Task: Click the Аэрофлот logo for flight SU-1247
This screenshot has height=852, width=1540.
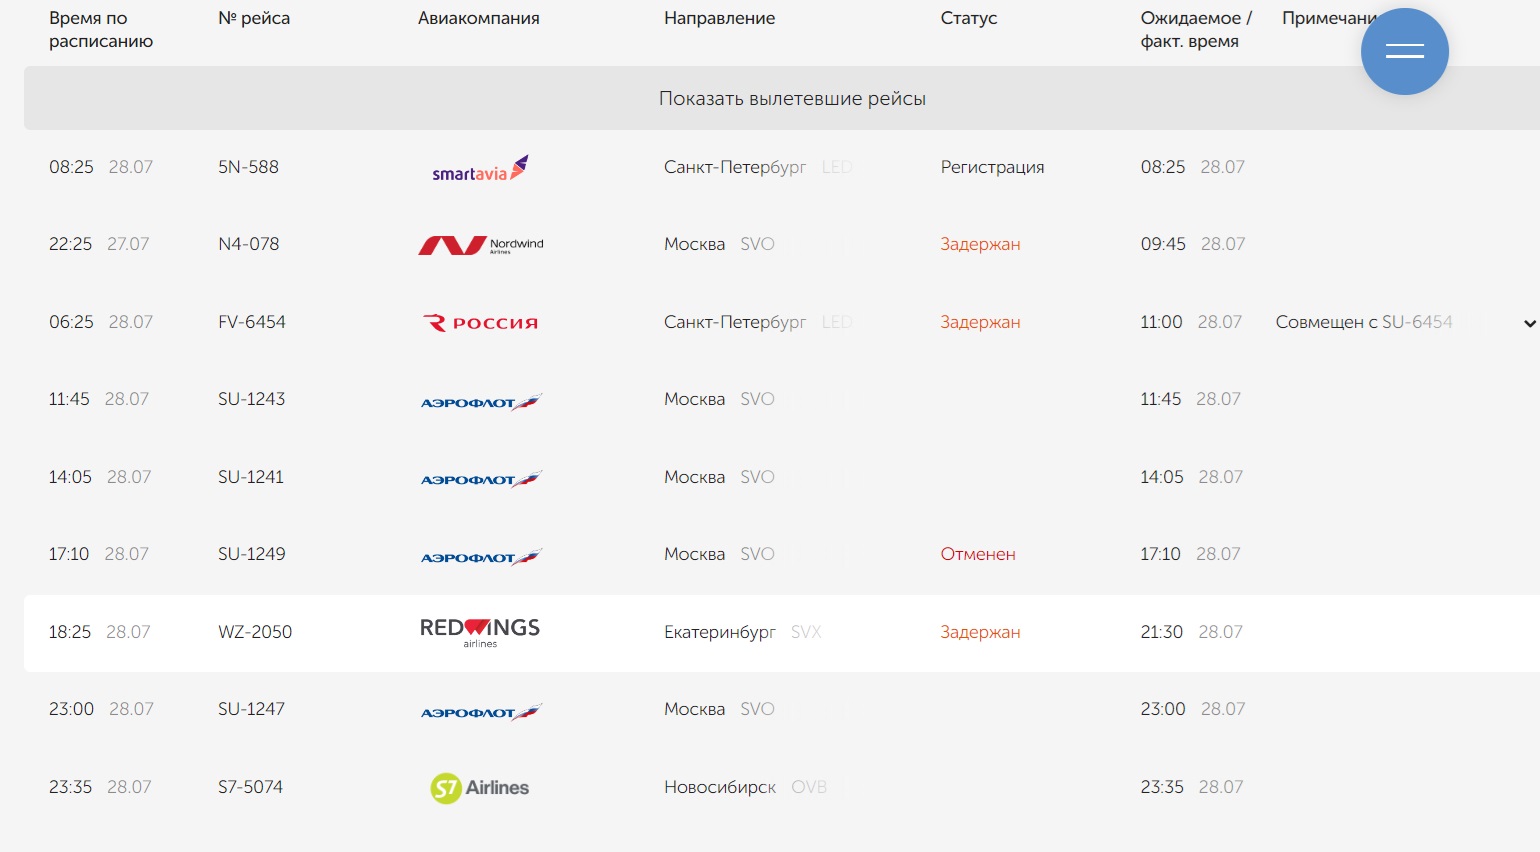Action: (480, 711)
